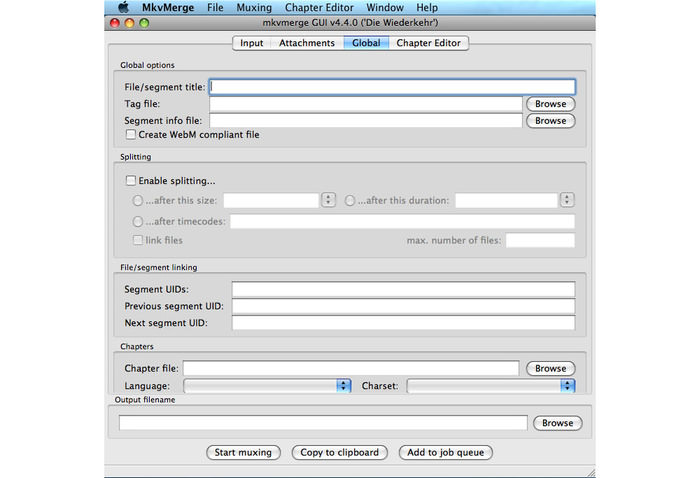Screen dimensions: 700x478
Task: Switch to the Attachments tab
Action: click(x=307, y=43)
